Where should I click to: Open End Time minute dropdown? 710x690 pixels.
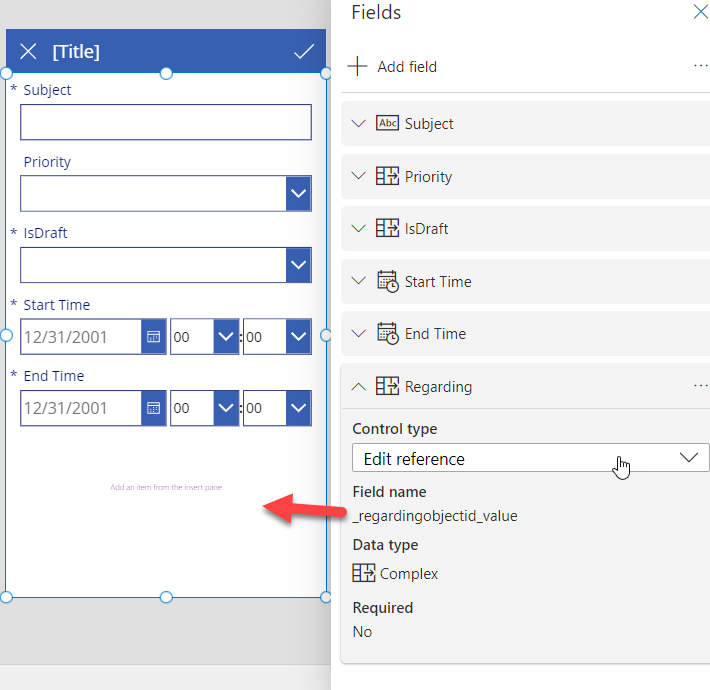pyautogui.click(x=298, y=408)
